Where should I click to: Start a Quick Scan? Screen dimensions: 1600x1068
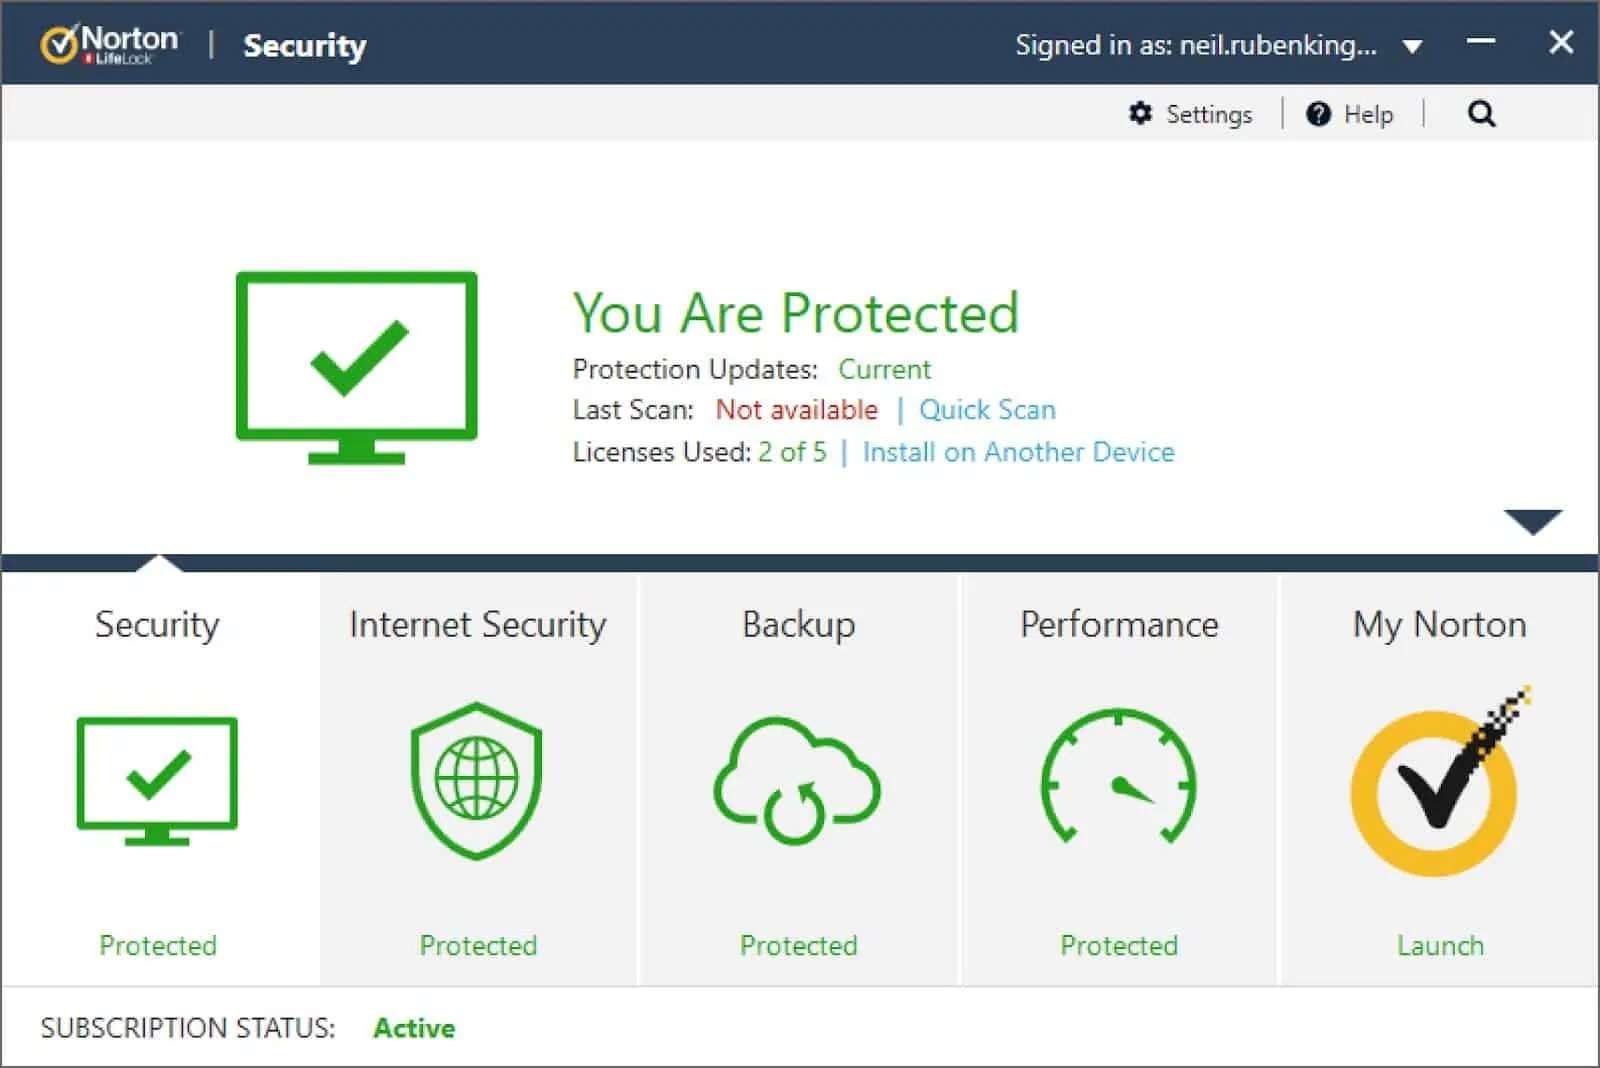pyautogui.click(x=987, y=410)
